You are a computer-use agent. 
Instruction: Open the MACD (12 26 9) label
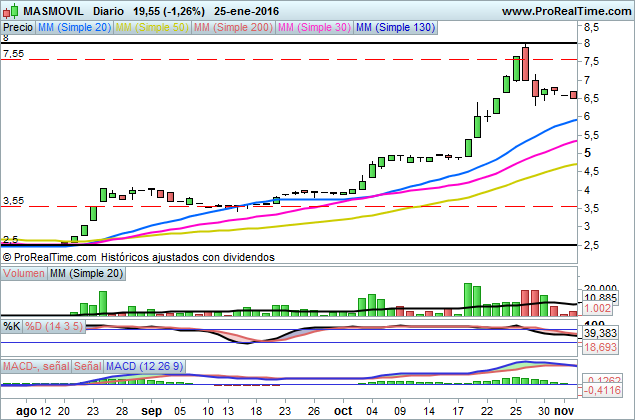click(x=144, y=367)
